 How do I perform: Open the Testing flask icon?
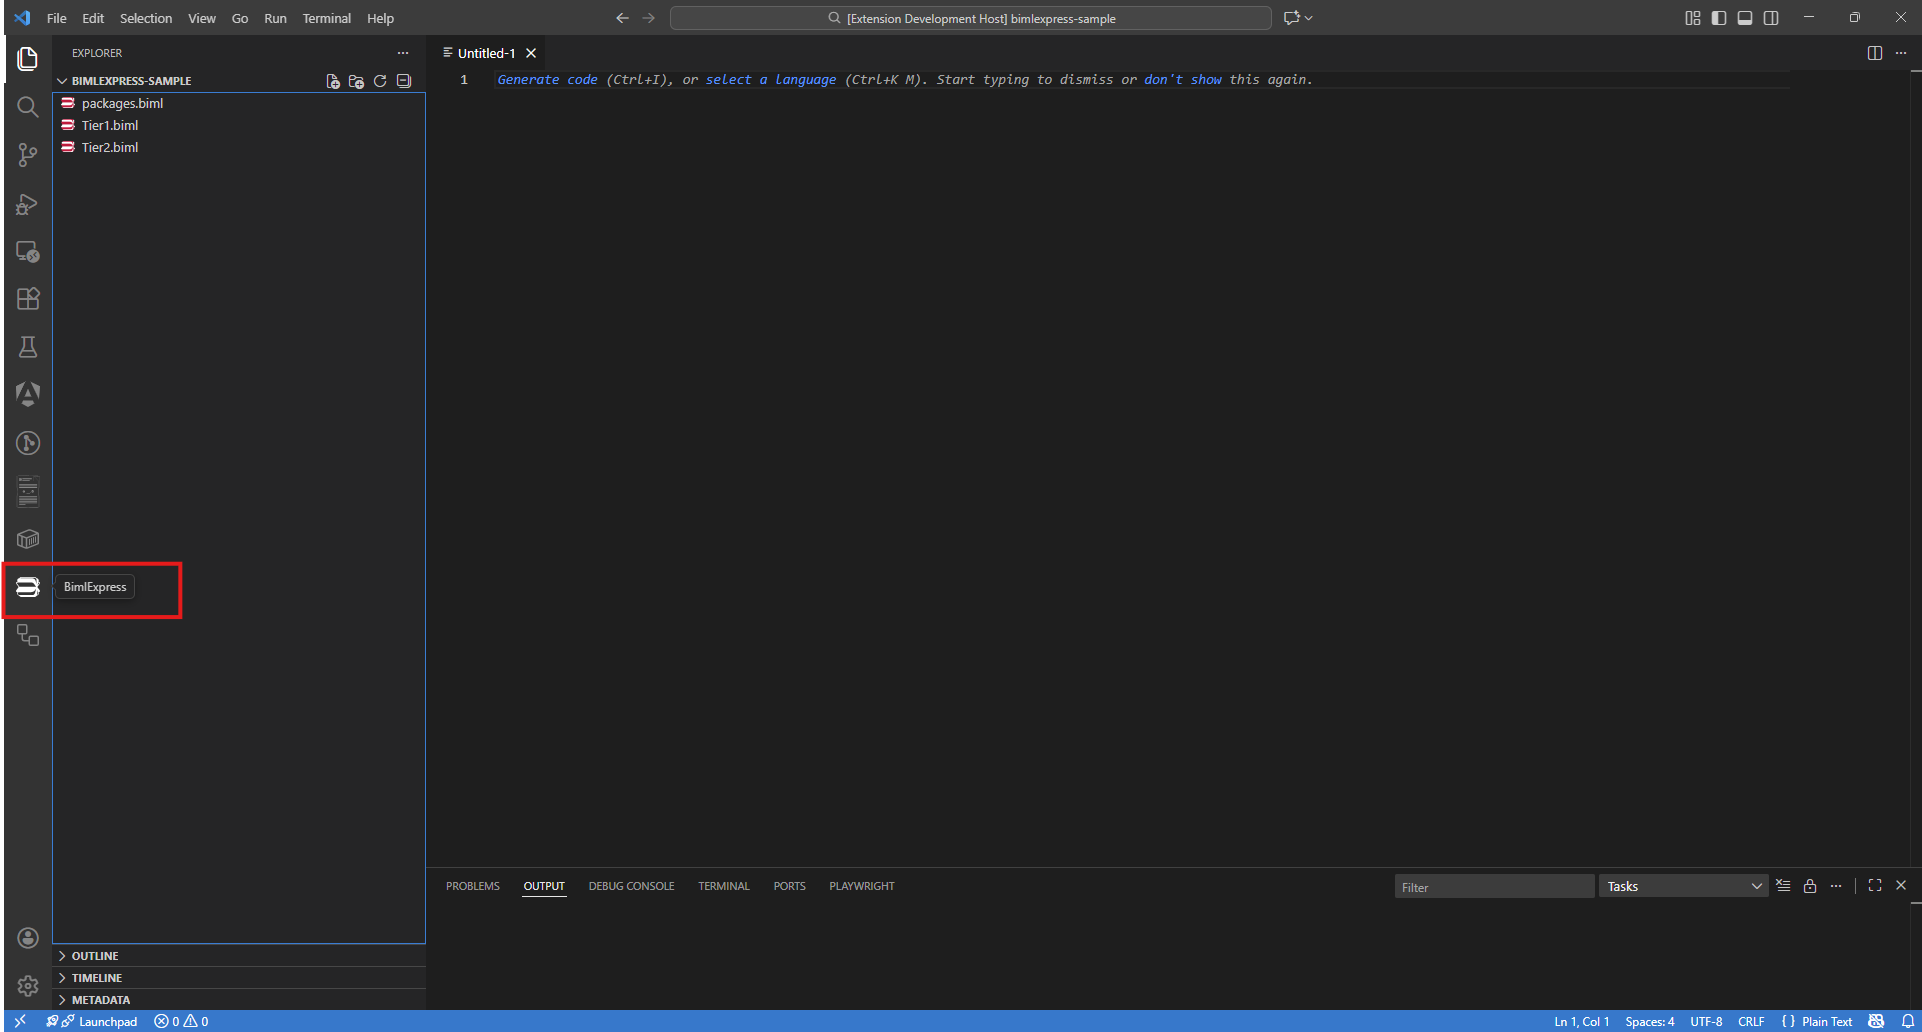[28, 347]
